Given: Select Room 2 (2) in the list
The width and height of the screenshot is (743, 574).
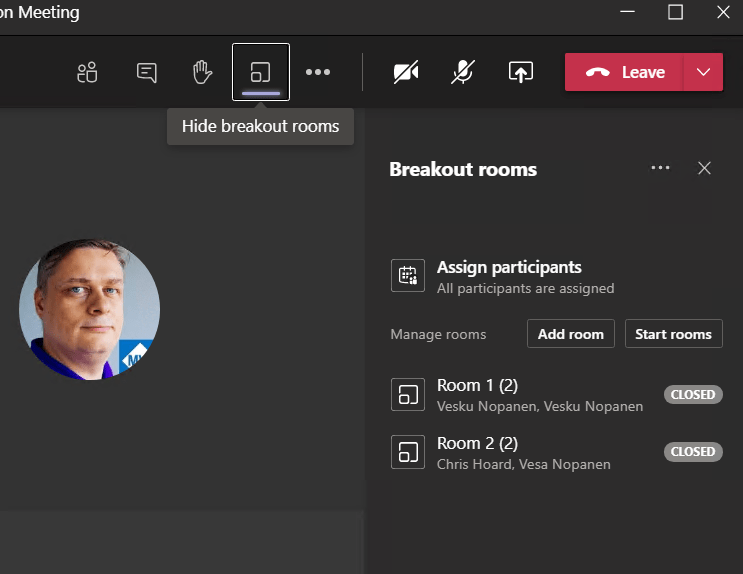Looking at the screenshot, I should [x=477, y=443].
